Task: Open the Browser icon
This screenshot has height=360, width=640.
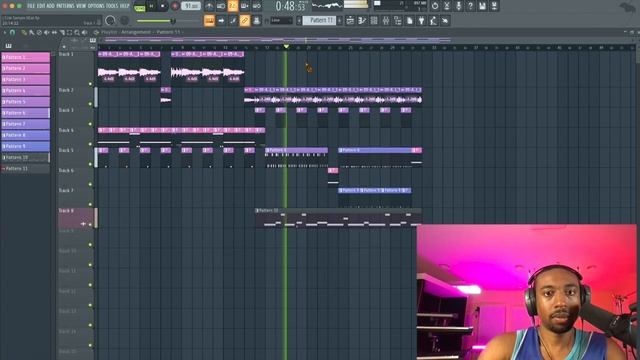Action: [398, 20]
